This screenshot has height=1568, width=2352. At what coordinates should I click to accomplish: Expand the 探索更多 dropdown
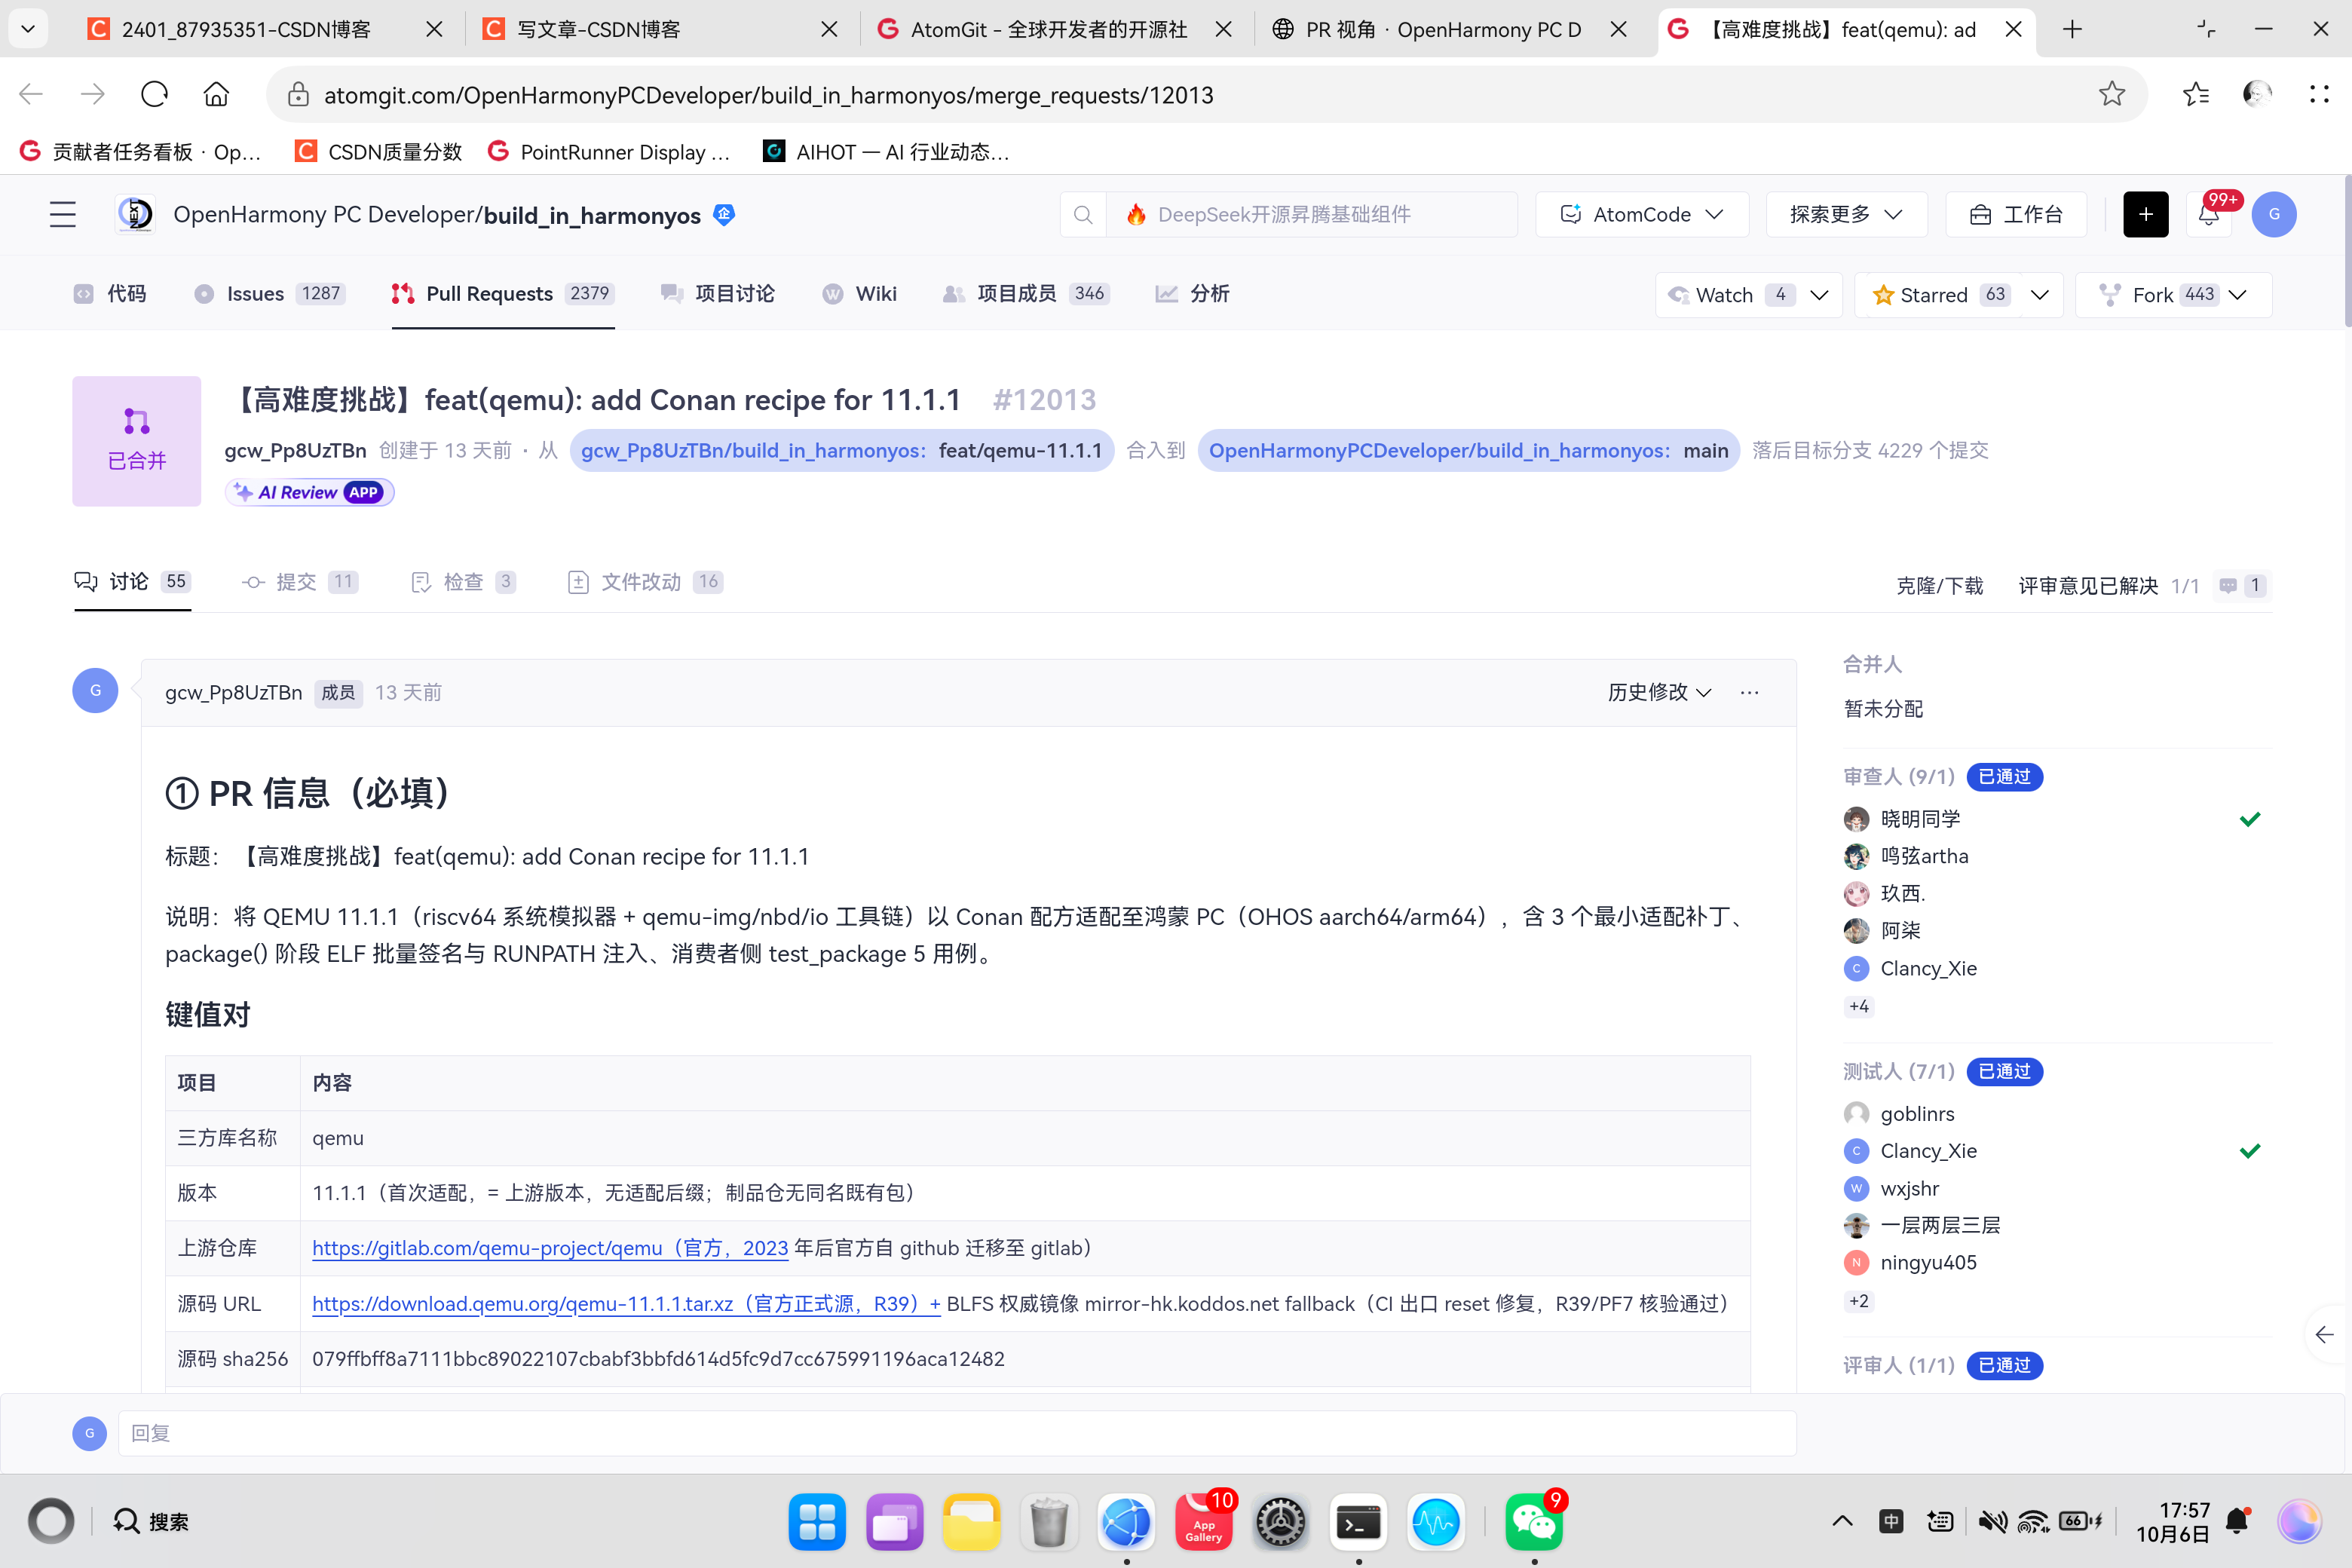(1846, 214)
